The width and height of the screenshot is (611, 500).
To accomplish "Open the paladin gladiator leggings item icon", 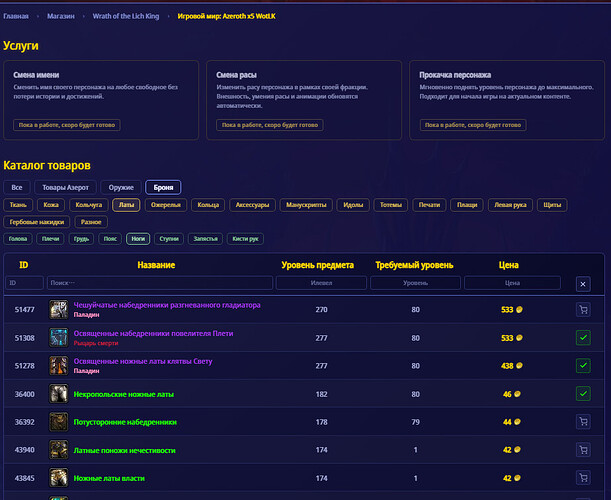I will (58, 309).
